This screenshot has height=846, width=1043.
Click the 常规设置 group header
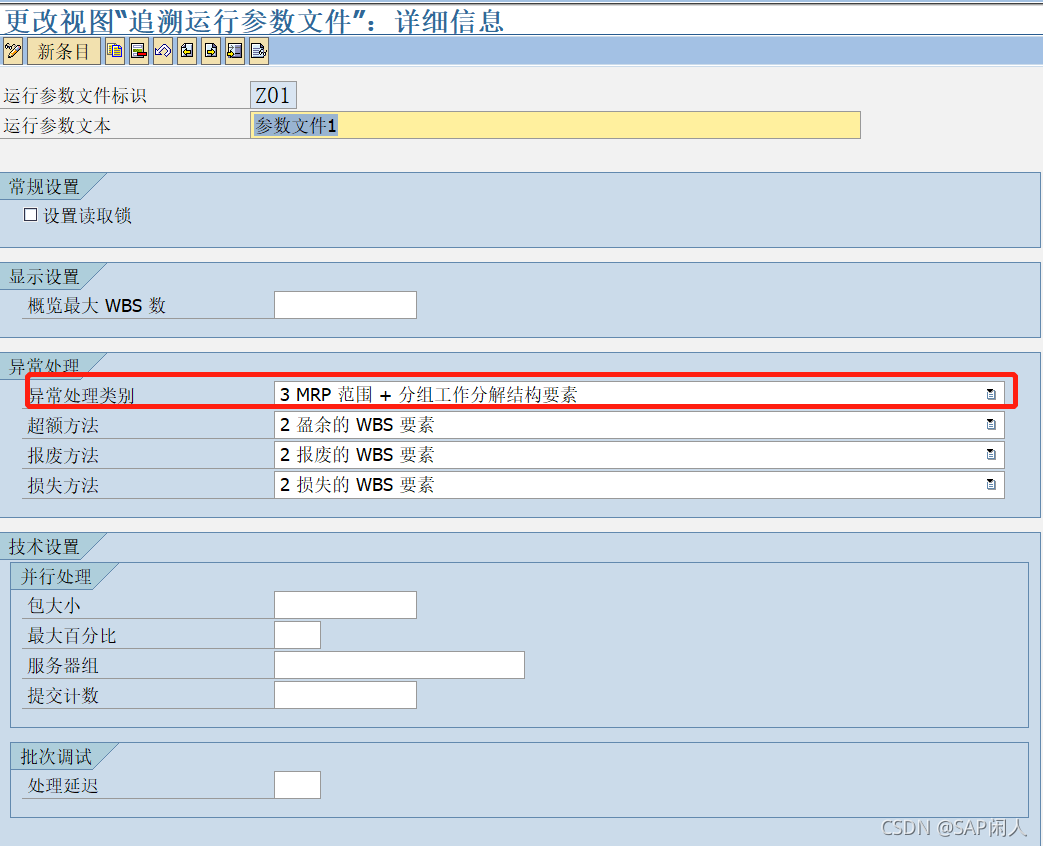coord(44,187)
